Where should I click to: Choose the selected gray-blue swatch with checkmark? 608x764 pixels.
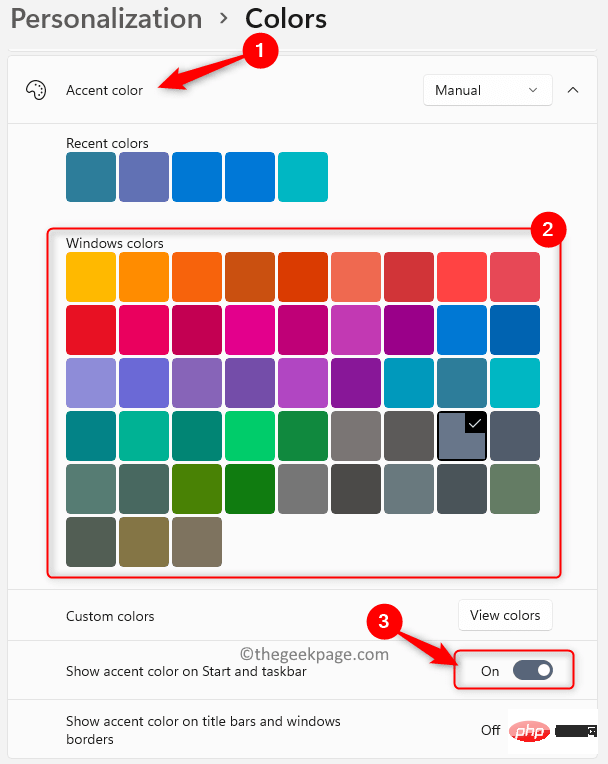[x=462, y=436]
